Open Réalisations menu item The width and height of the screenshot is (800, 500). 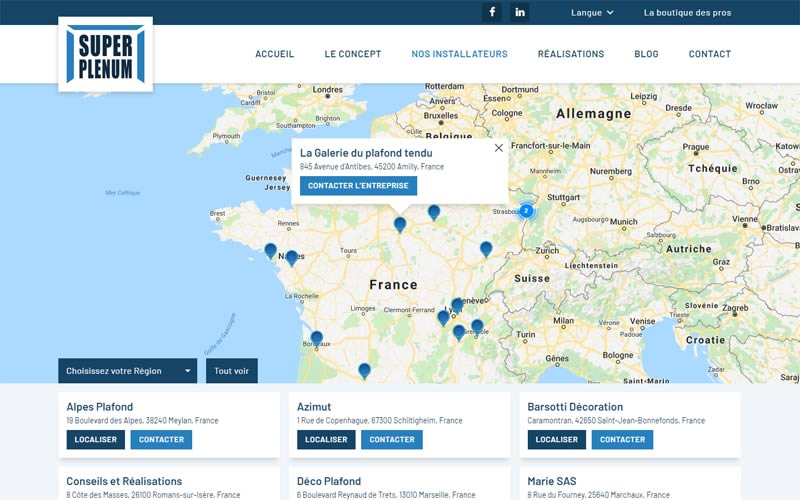[571, 54]
